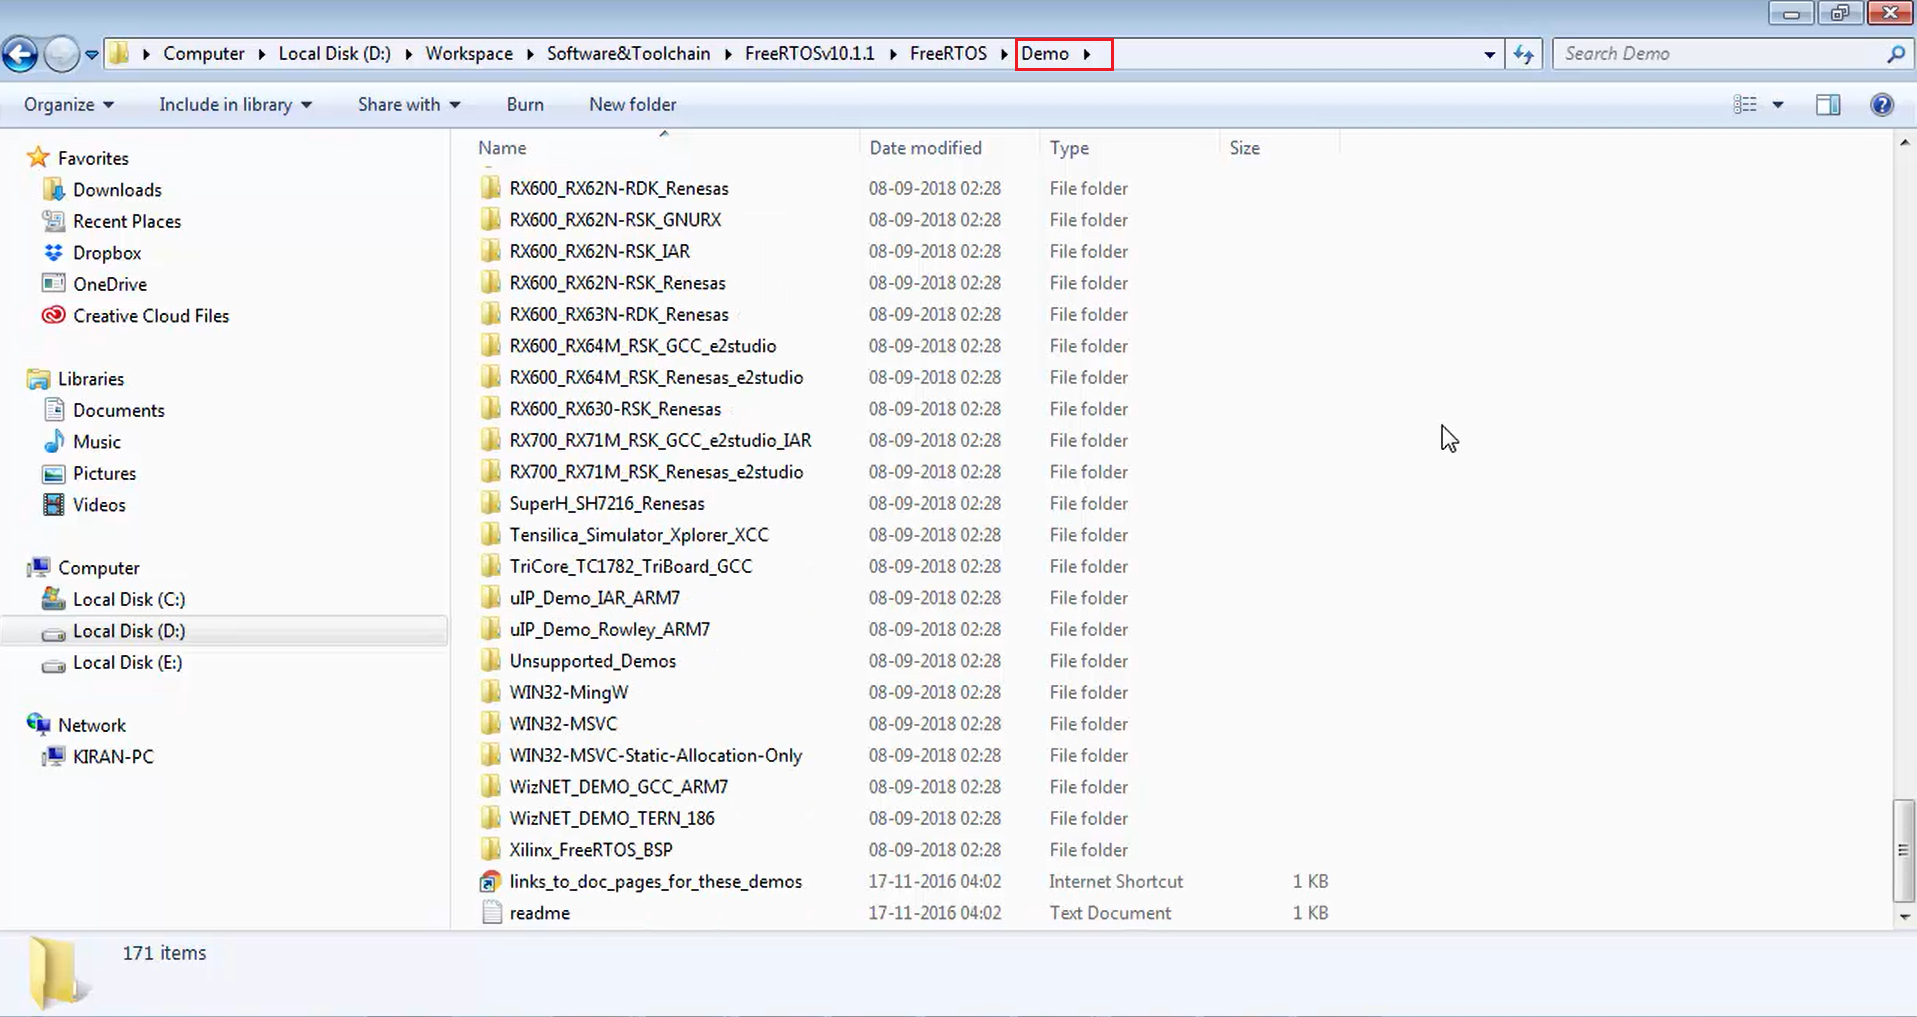Select the Network icon in sidebar

tap(39, 724)
